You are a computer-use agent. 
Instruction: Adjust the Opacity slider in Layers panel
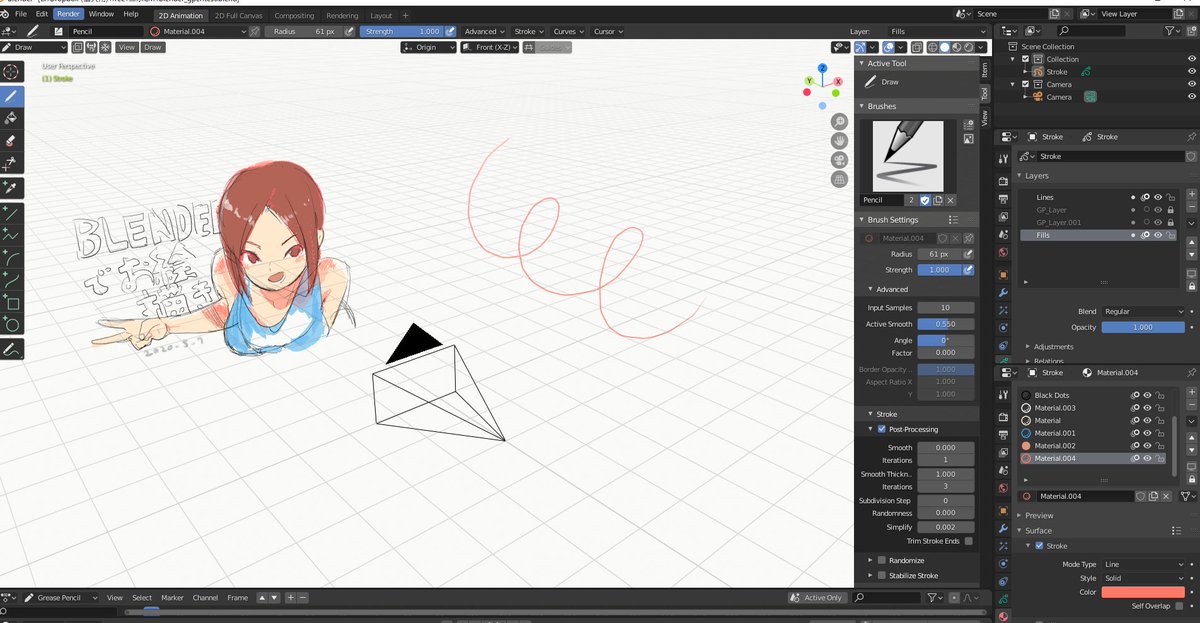coord(1143,327)
